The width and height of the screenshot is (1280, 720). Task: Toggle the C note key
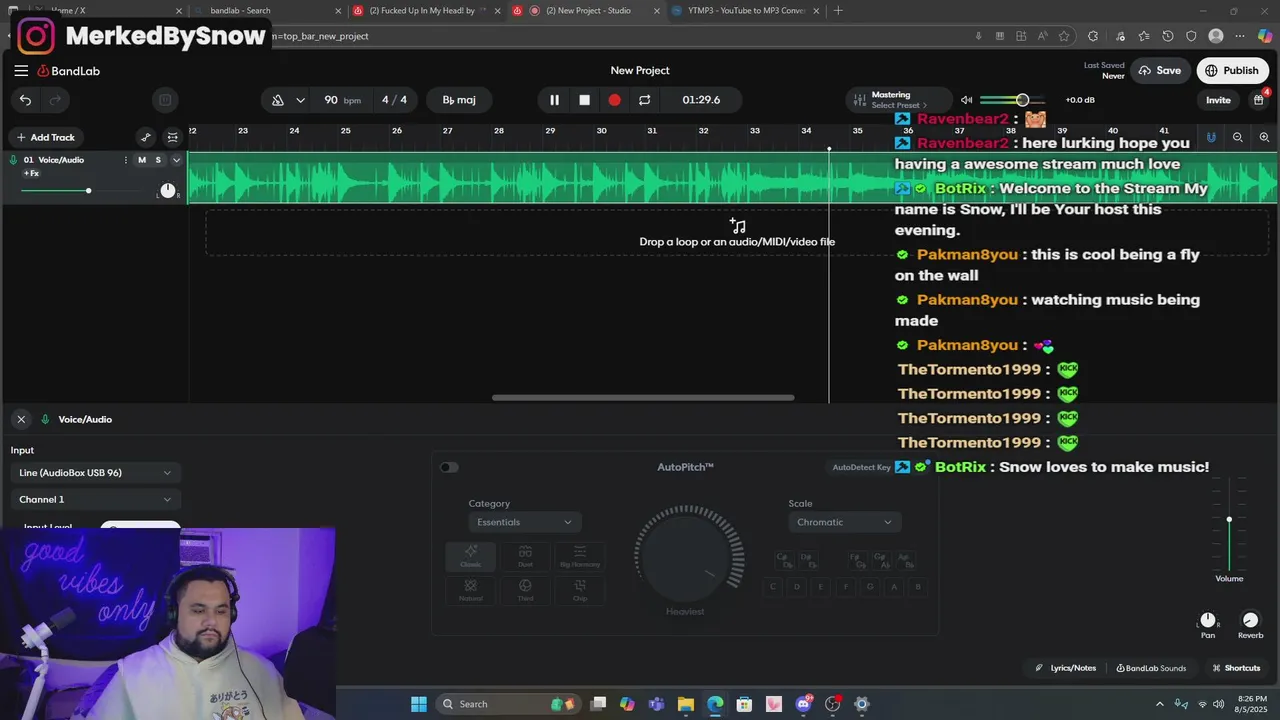pos(772,587)
